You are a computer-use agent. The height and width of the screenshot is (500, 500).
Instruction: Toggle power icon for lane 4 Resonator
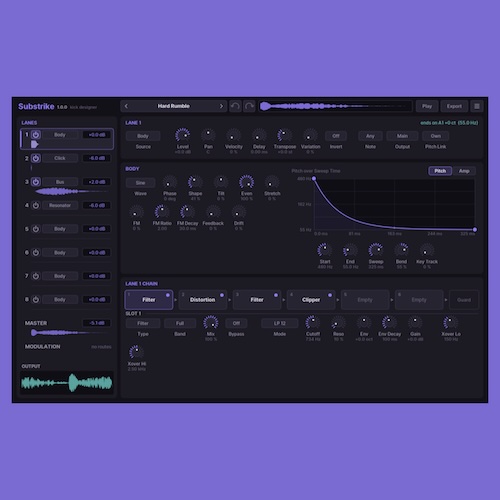click(36, 205)
